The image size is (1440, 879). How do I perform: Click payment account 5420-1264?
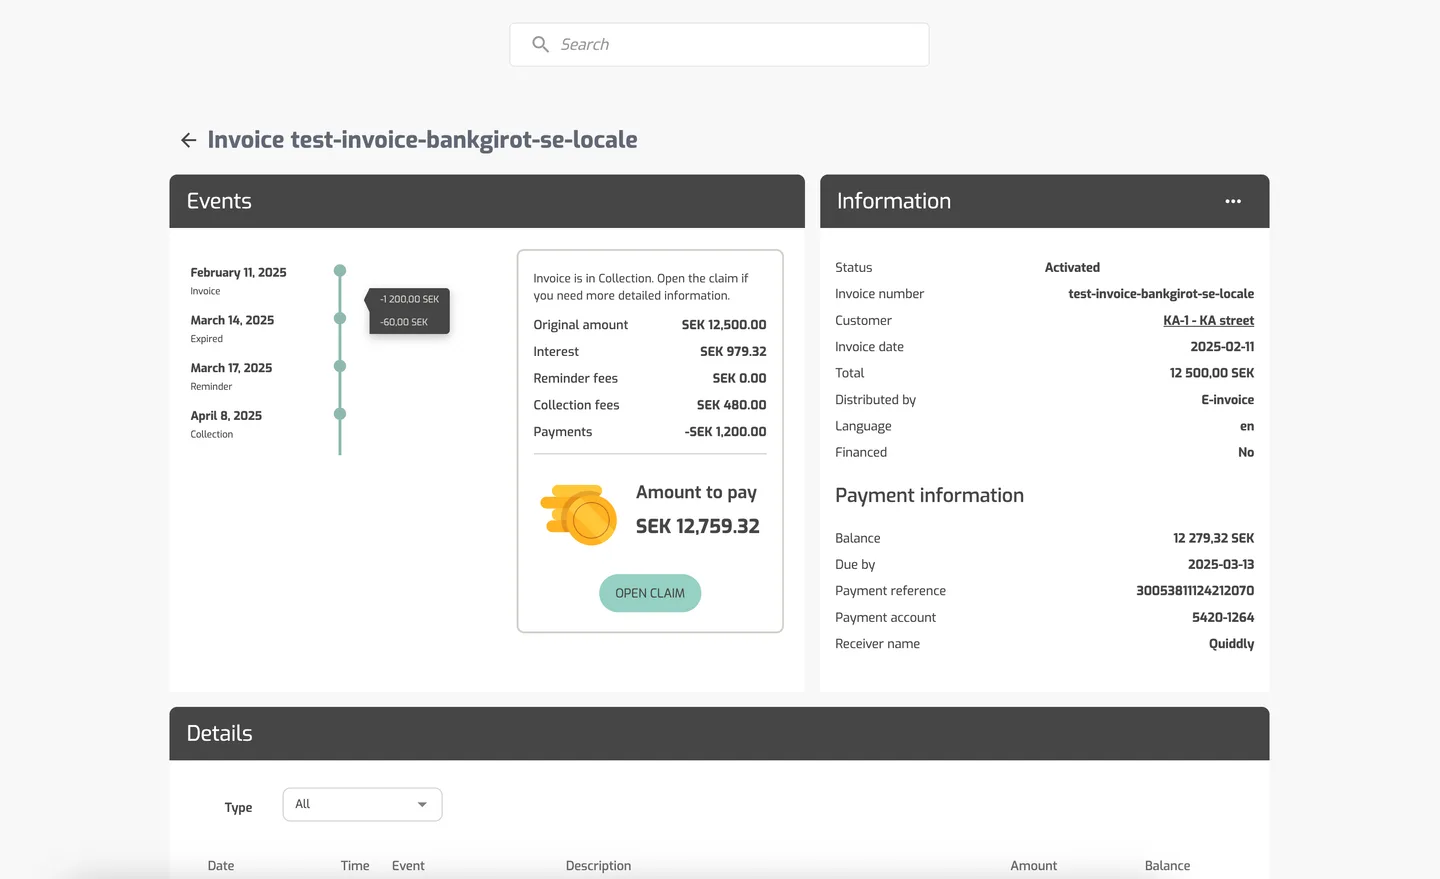(1223, 618)
